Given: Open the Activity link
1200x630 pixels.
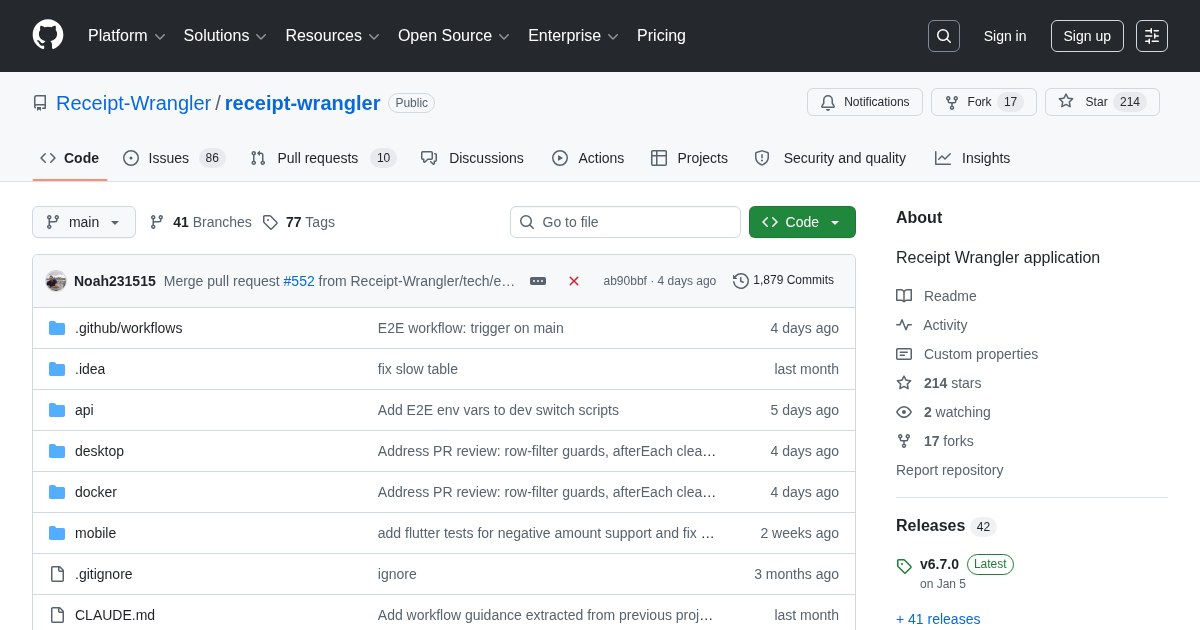Looking at the screenshot, I should click(932, 325).
